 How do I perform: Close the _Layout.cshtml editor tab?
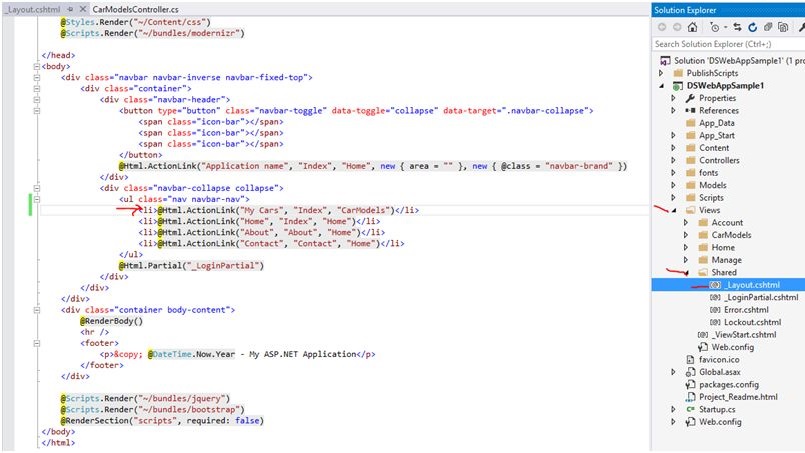(x=82, y=9)
